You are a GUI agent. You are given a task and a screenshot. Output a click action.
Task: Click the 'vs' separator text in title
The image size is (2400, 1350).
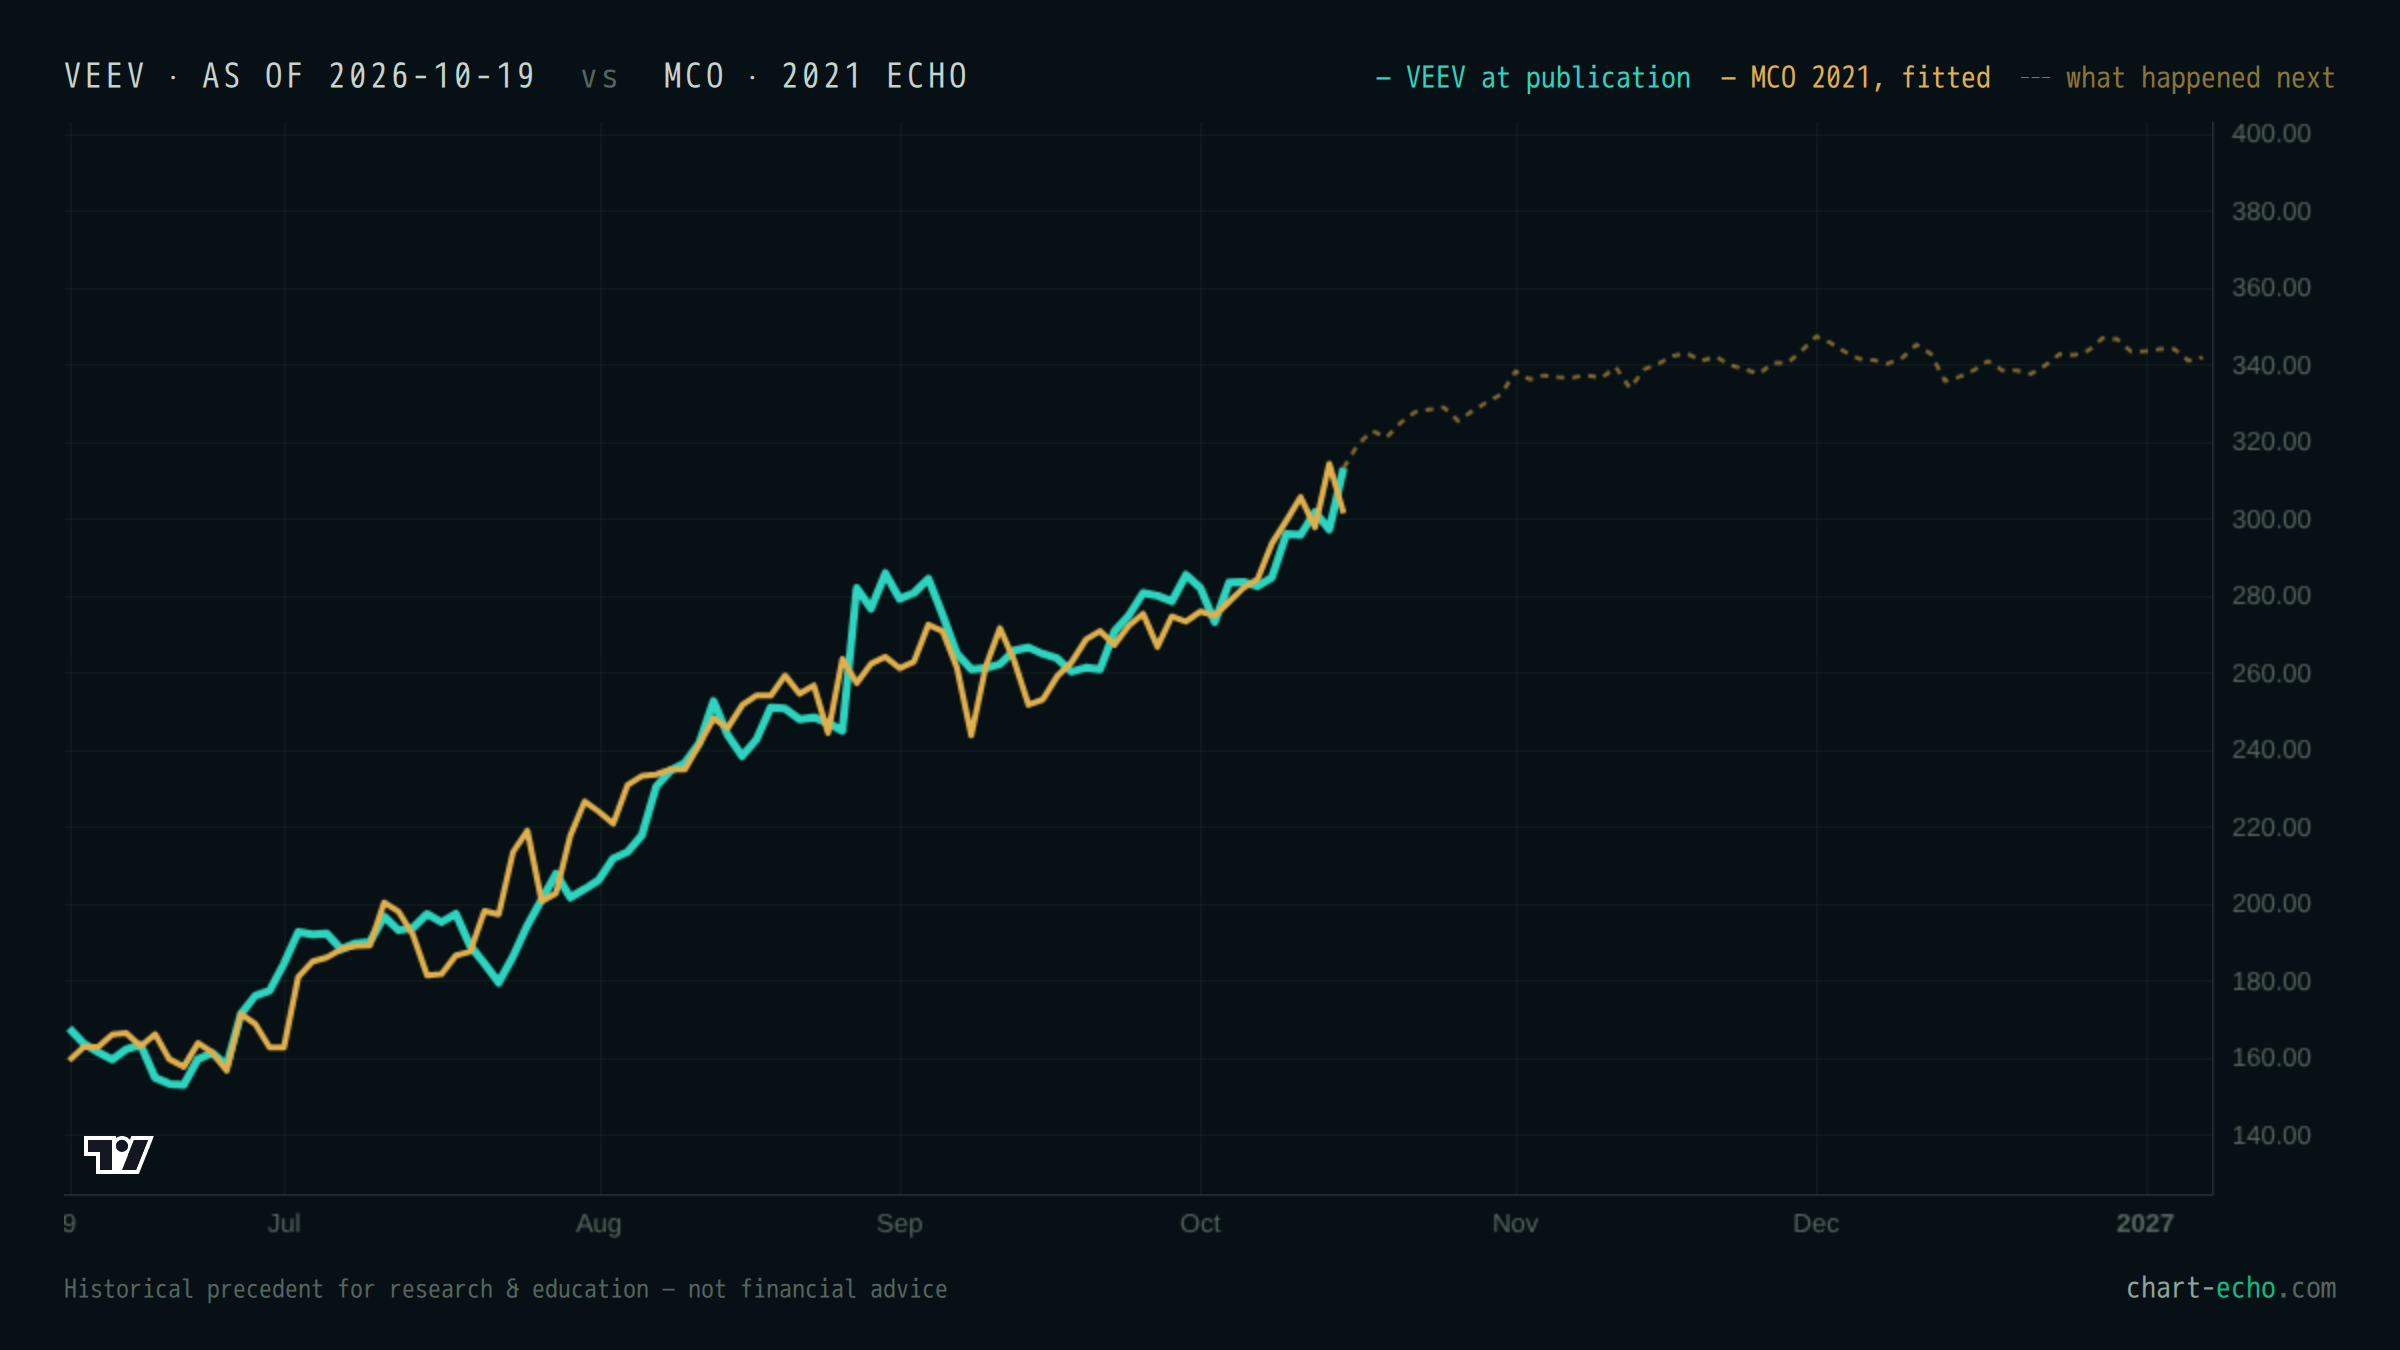click(600, 78)
